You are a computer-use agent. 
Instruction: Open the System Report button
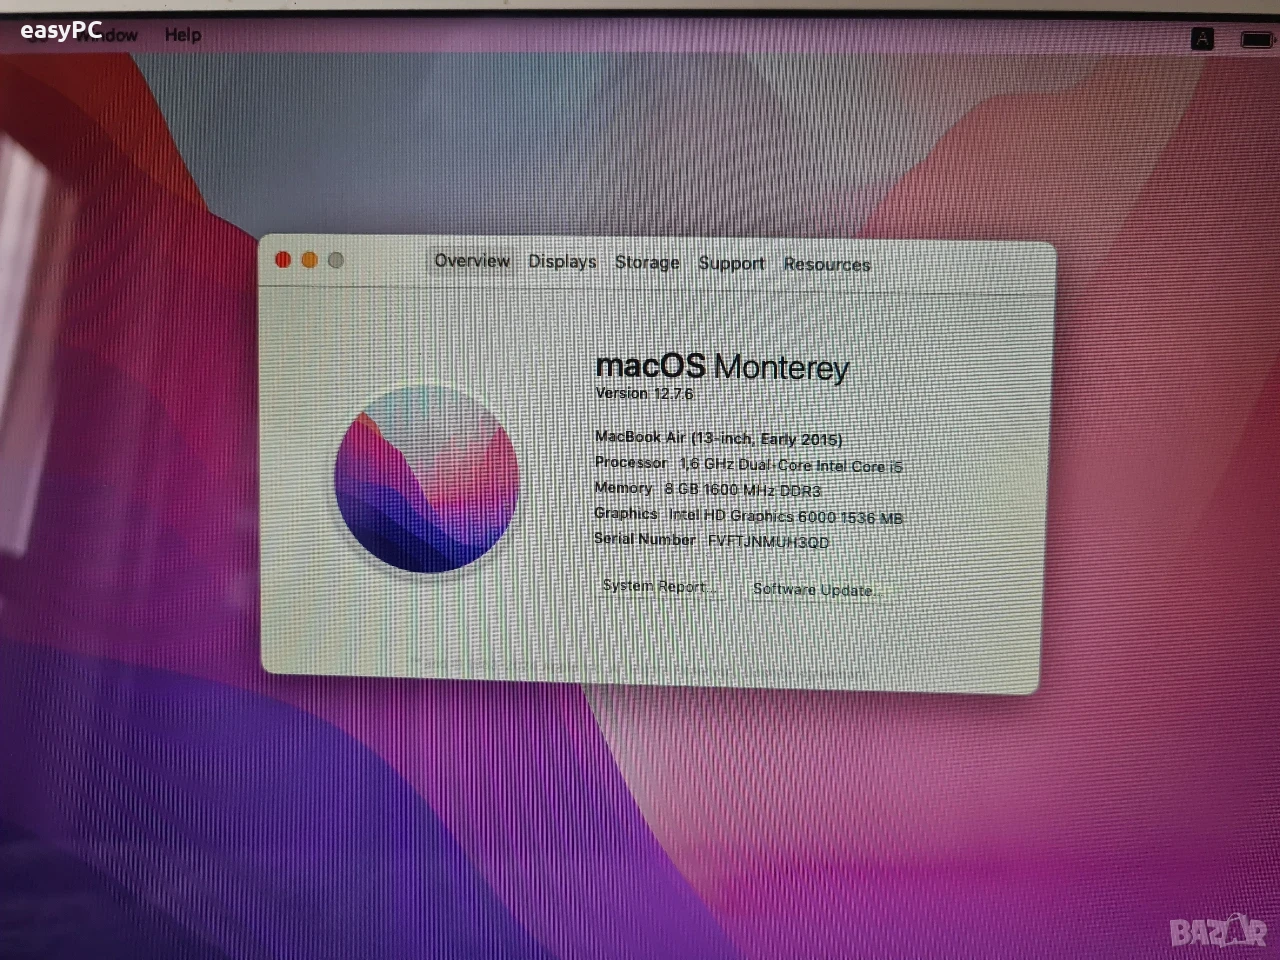tap(659, 586)
